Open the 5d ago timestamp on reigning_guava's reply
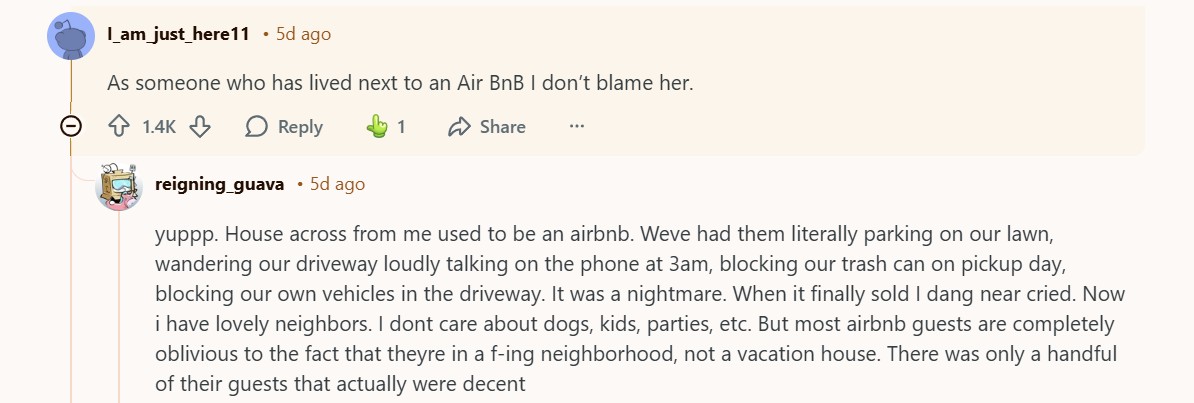Image resolution: width=1194 pixels, height=403 pixels. point(337,184)
